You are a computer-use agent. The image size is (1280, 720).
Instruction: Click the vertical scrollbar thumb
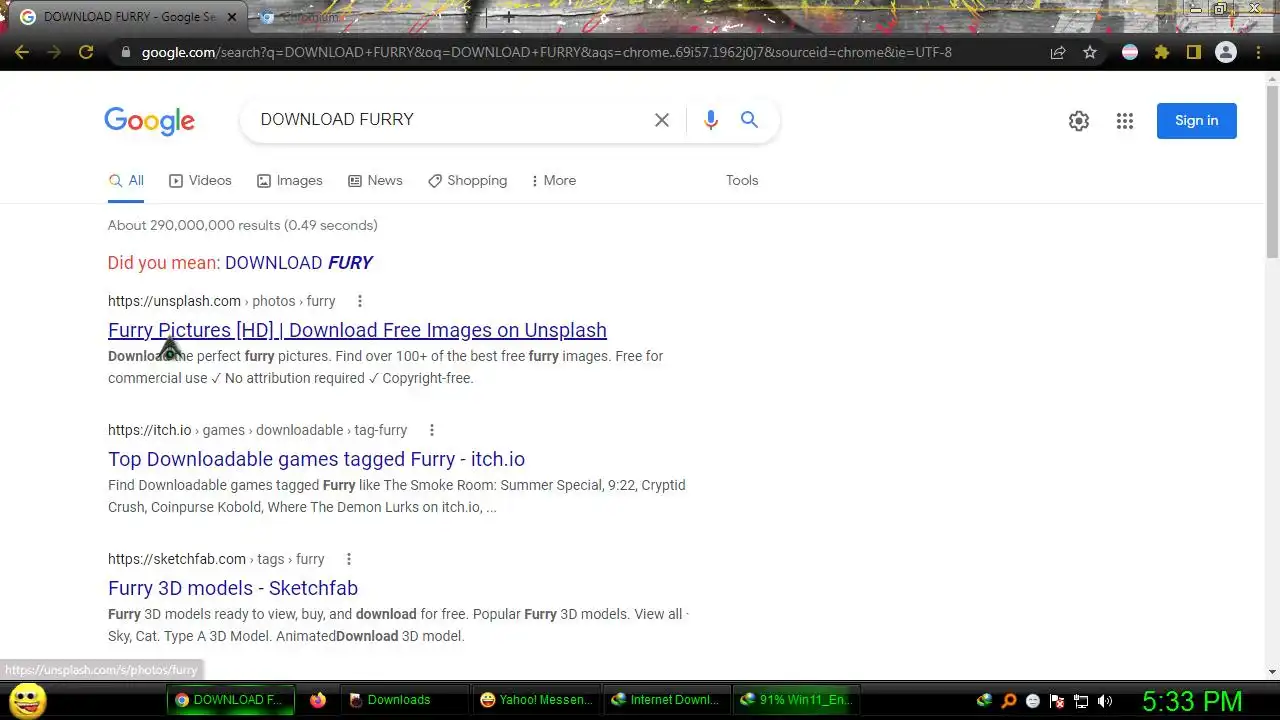coord(1272,172)
